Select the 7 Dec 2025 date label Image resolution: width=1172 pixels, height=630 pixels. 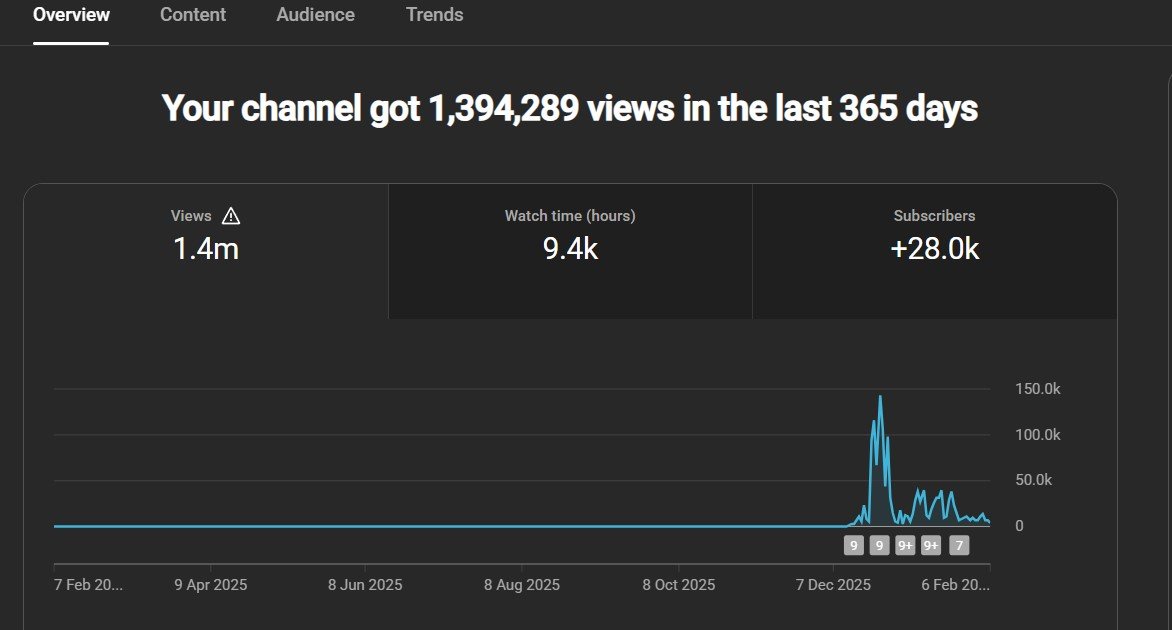tap(832, 585)
